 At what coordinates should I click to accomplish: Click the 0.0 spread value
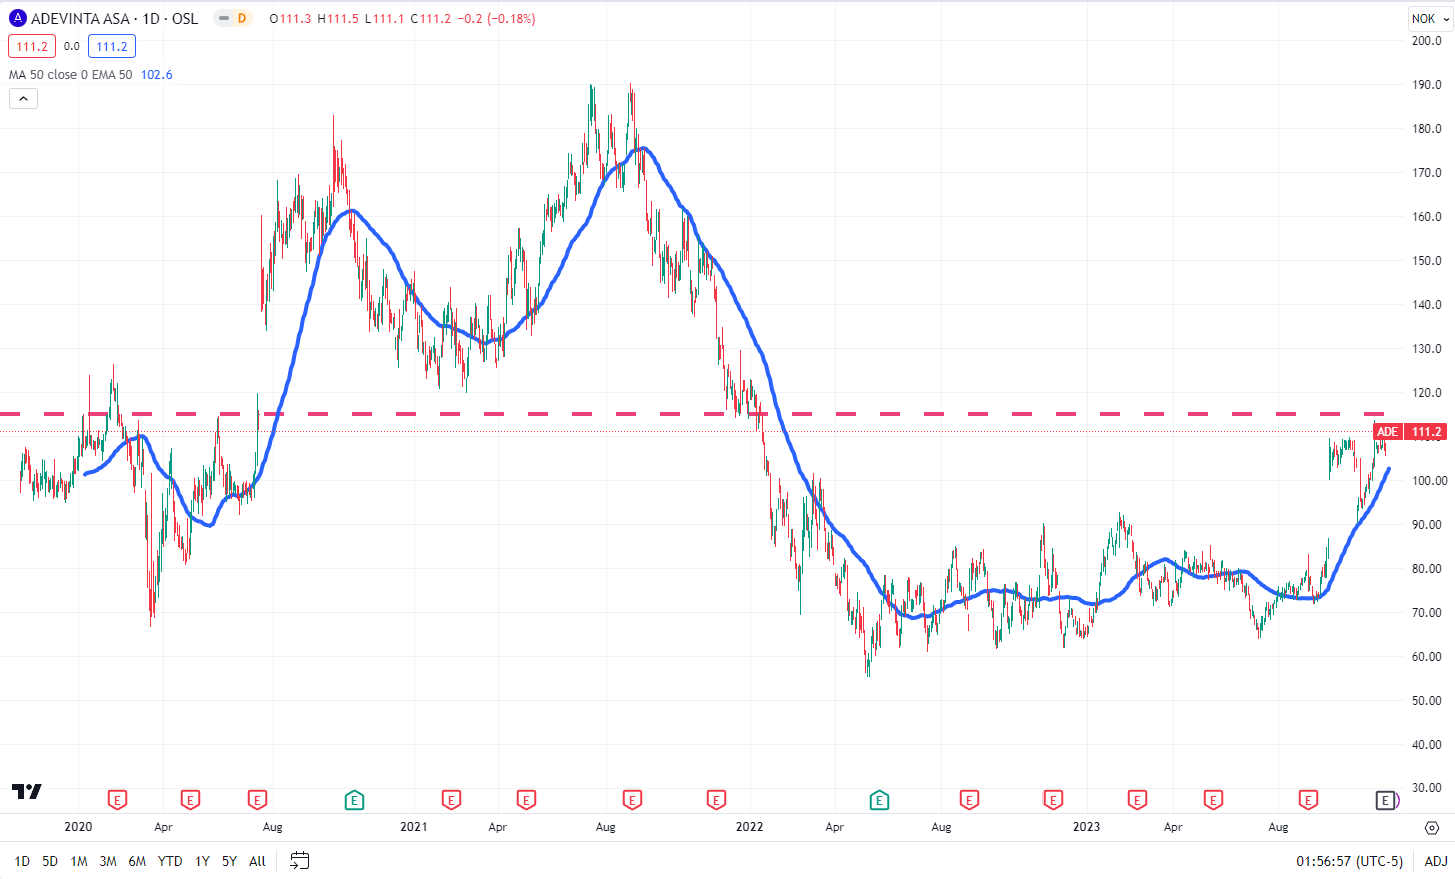tap(72, 46)
